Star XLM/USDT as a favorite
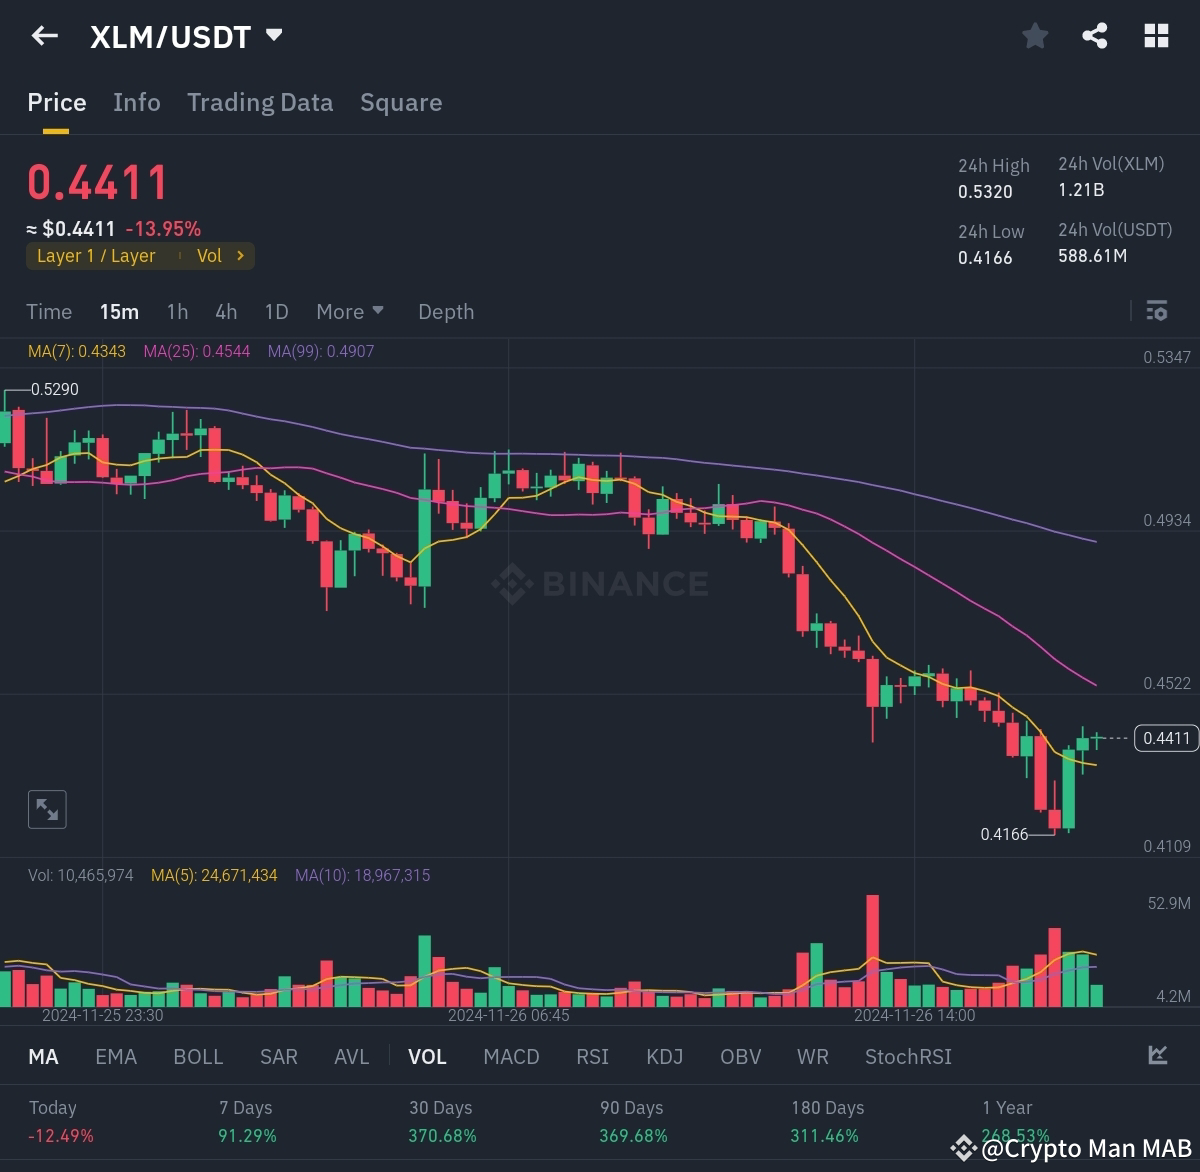 (1035, 35)
